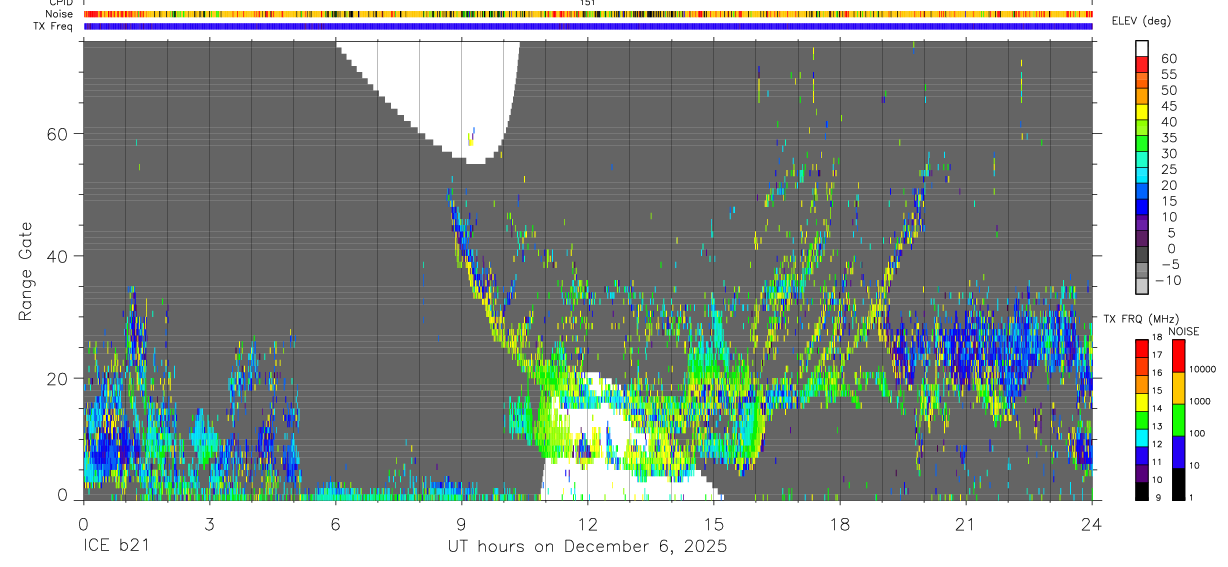Select the yellow 14–15 MHz TX FRQ swatch
This screenshot has height=567, width=1228.
pos(1142,400)
